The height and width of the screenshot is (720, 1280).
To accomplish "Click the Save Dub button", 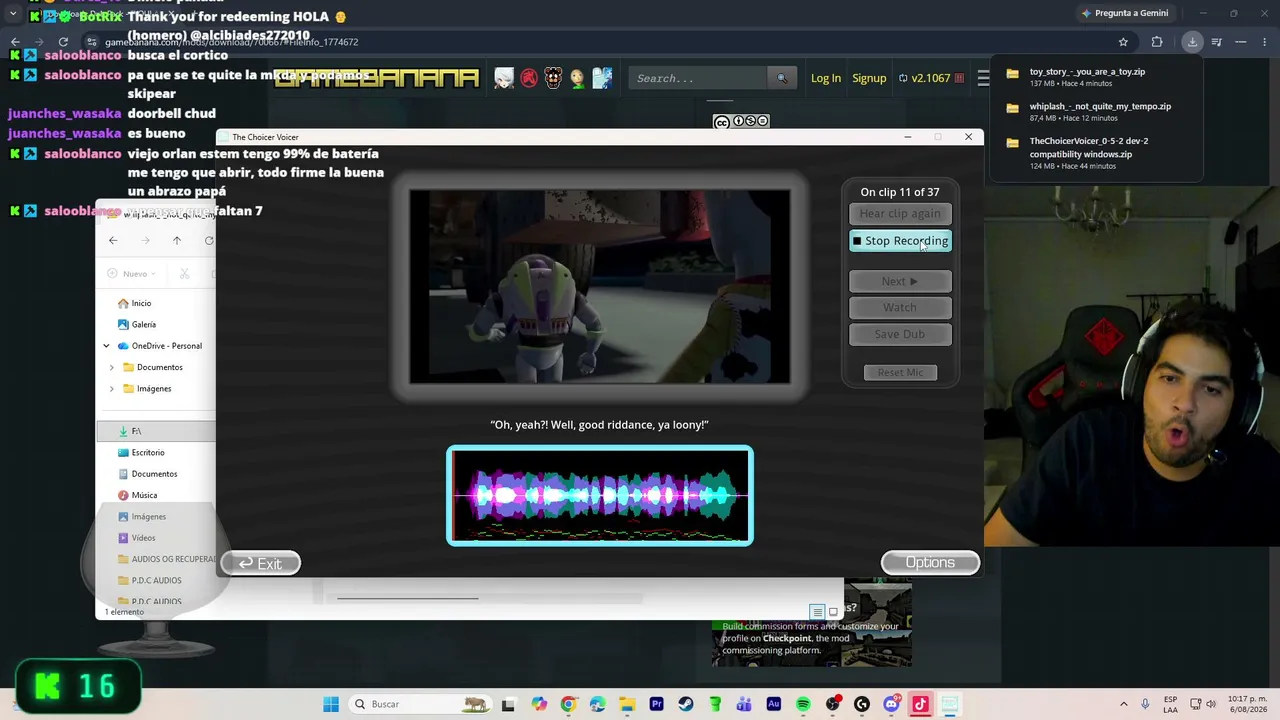I will coord(900,334).
